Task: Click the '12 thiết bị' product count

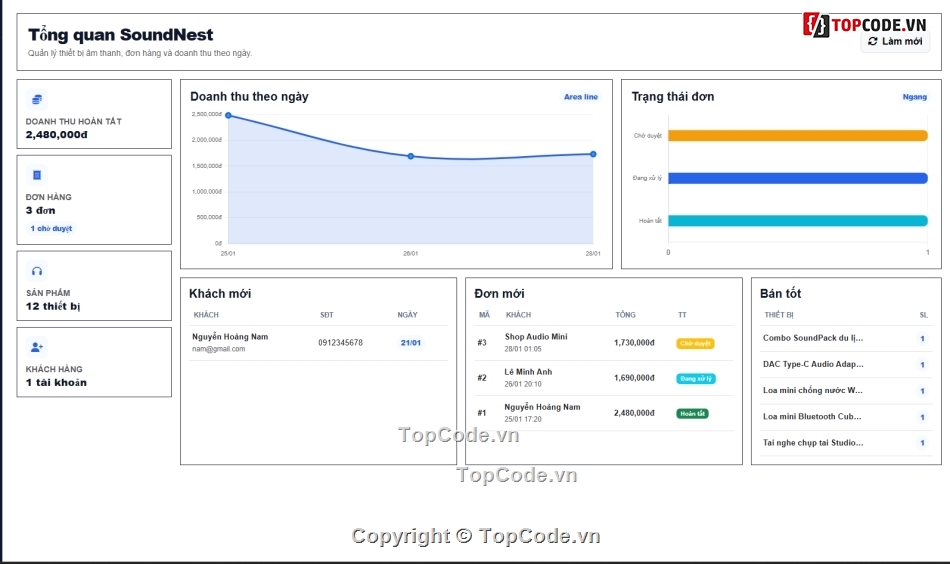Action: (53, 307)
